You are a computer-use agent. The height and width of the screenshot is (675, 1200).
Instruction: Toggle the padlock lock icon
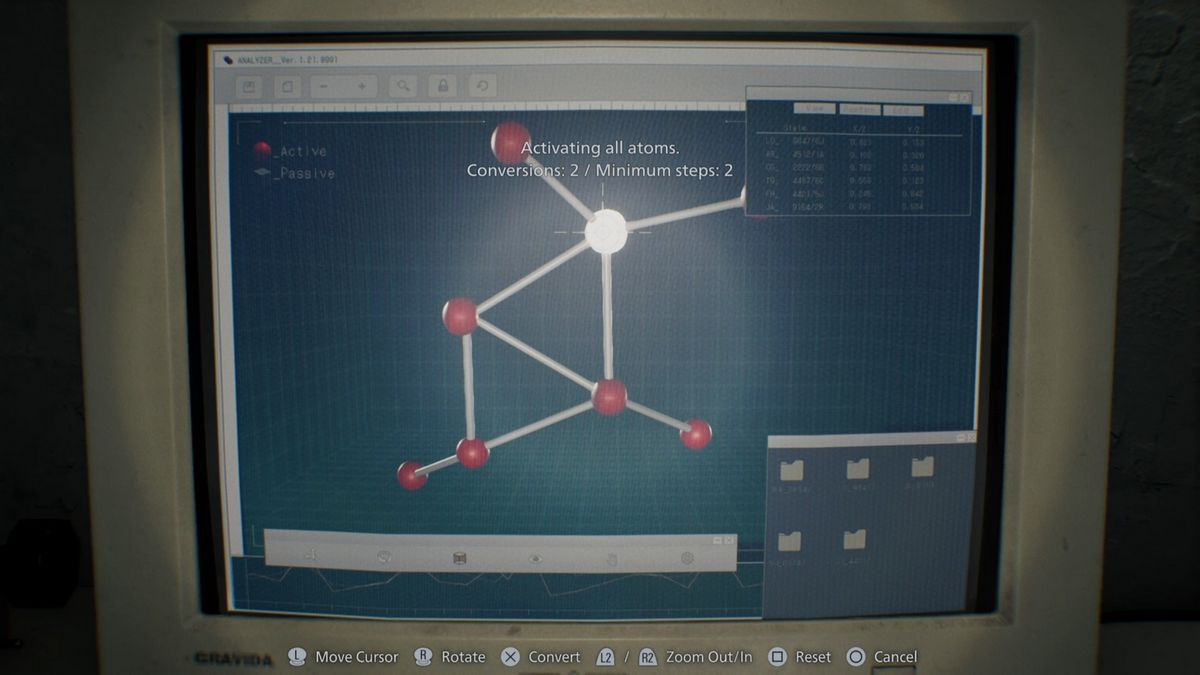click(x=442, y=87)
